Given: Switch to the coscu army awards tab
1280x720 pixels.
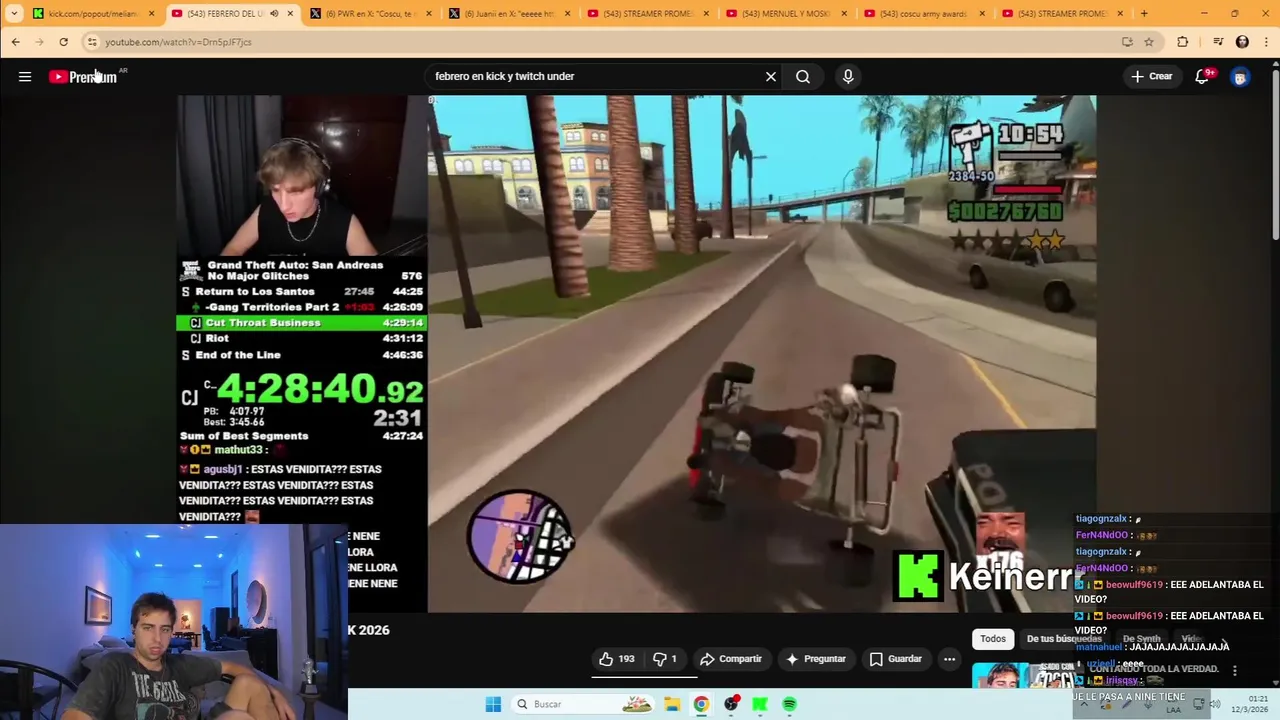Looking at the screenshot, I should tap(924, 14).
